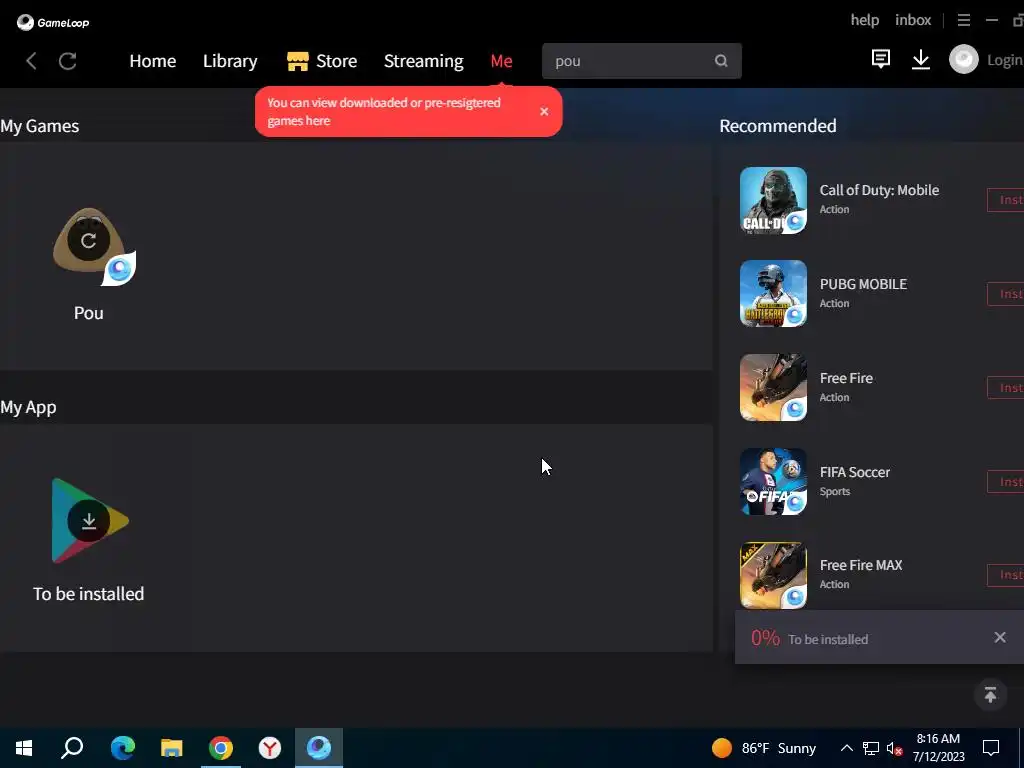Open the Store tab
Image resolution: width=1024 pixels, height=768 pixels.
[x=322, y=61]
